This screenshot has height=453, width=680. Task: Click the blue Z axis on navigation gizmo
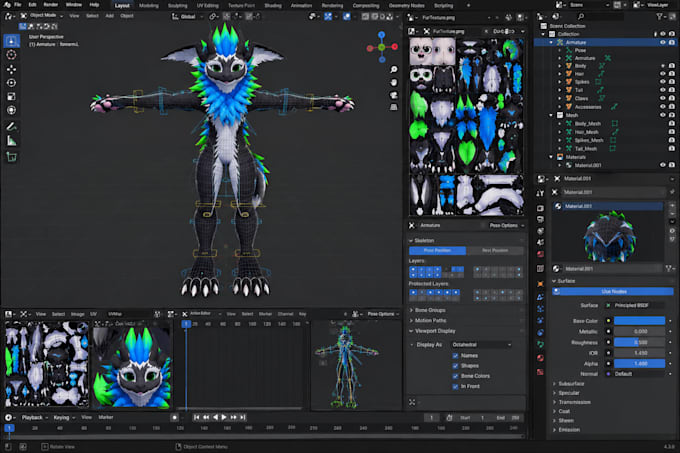coord(381,34)
